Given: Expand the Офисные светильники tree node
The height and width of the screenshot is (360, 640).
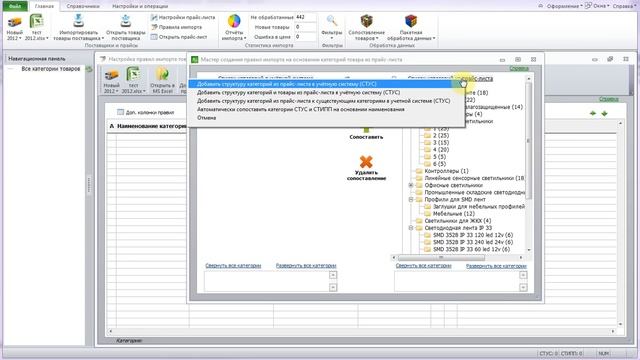Looking at the screenshot, I should (x=411, y=185).
